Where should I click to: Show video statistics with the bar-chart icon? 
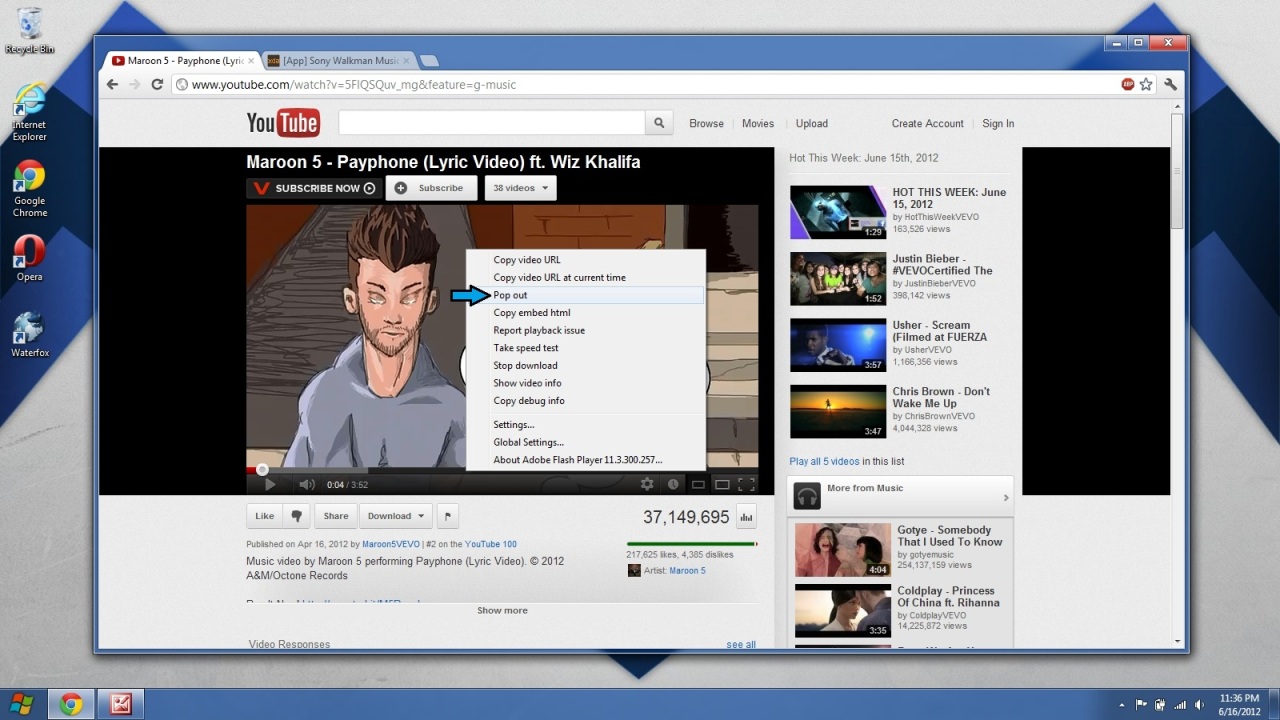(746, 517)
